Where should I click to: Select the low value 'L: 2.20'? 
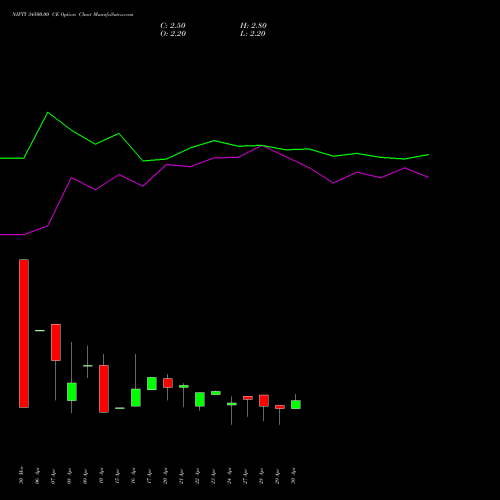pyautogui.click(x=253, y=34)
